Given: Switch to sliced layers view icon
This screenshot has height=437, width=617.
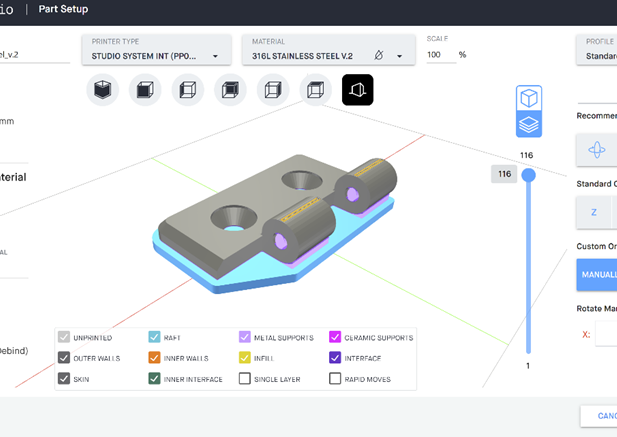Looking at the screenshot, I should [x=529, y=125].
